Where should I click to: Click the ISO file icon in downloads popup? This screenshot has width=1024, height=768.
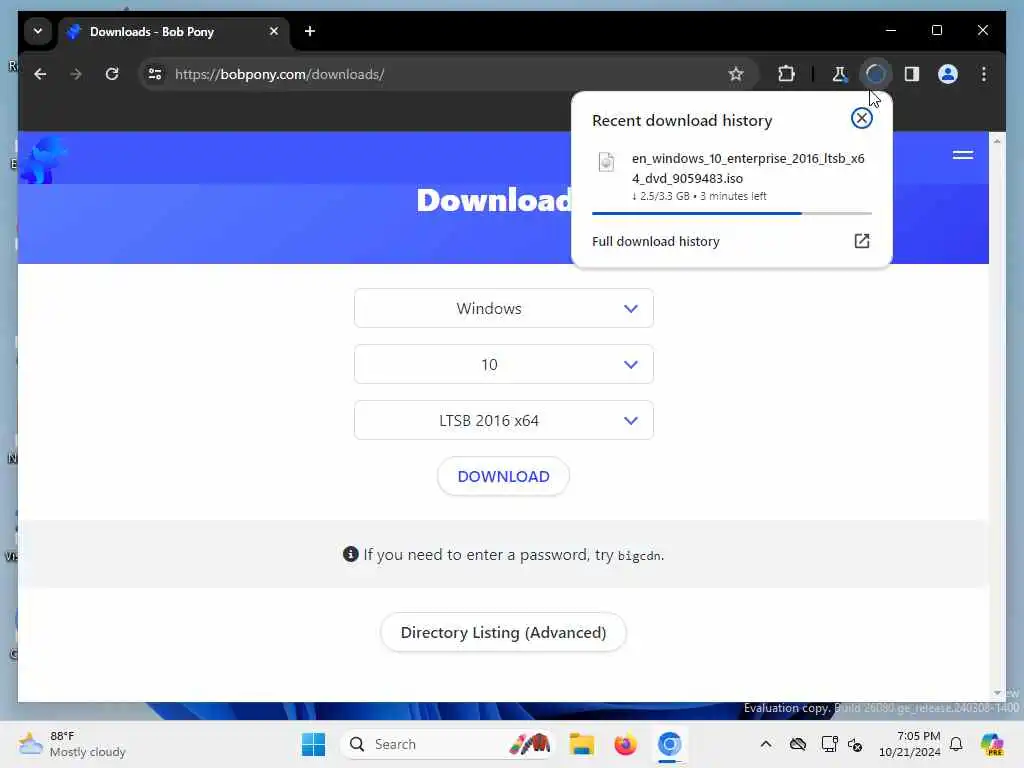[606, 162]
